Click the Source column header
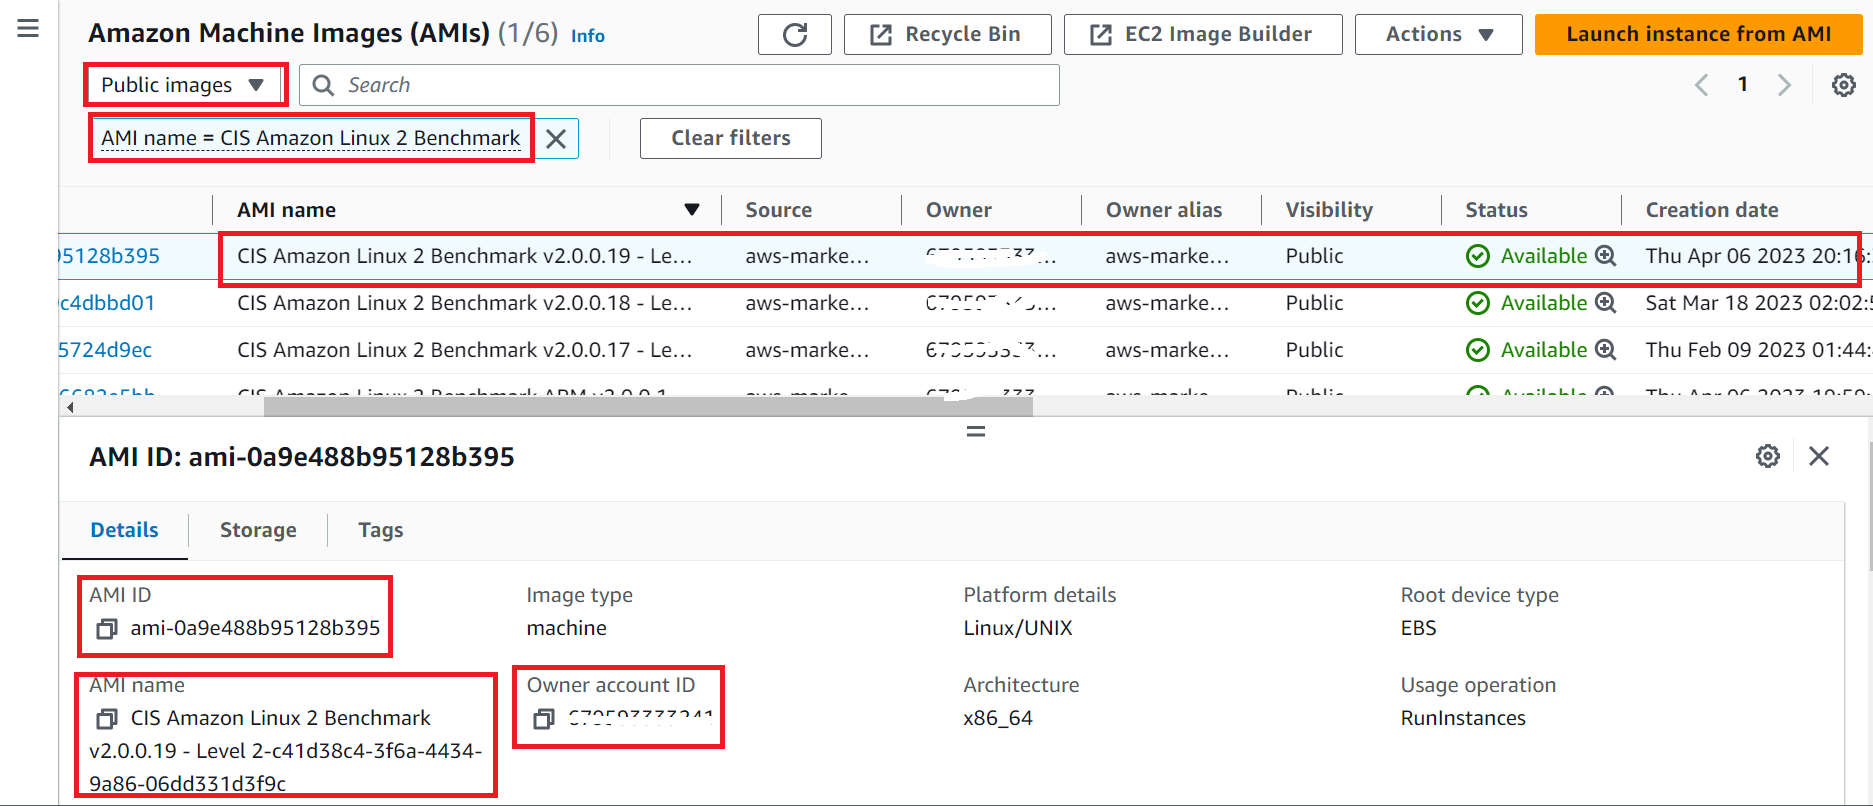 pos(779,210)
